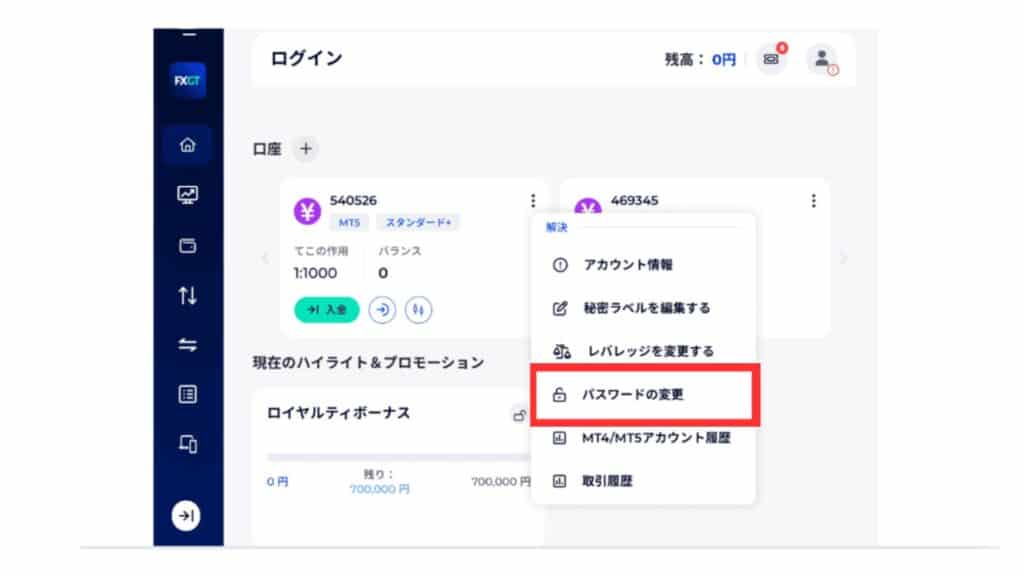Click the green 入金 deposit button

tap(327, 310)
